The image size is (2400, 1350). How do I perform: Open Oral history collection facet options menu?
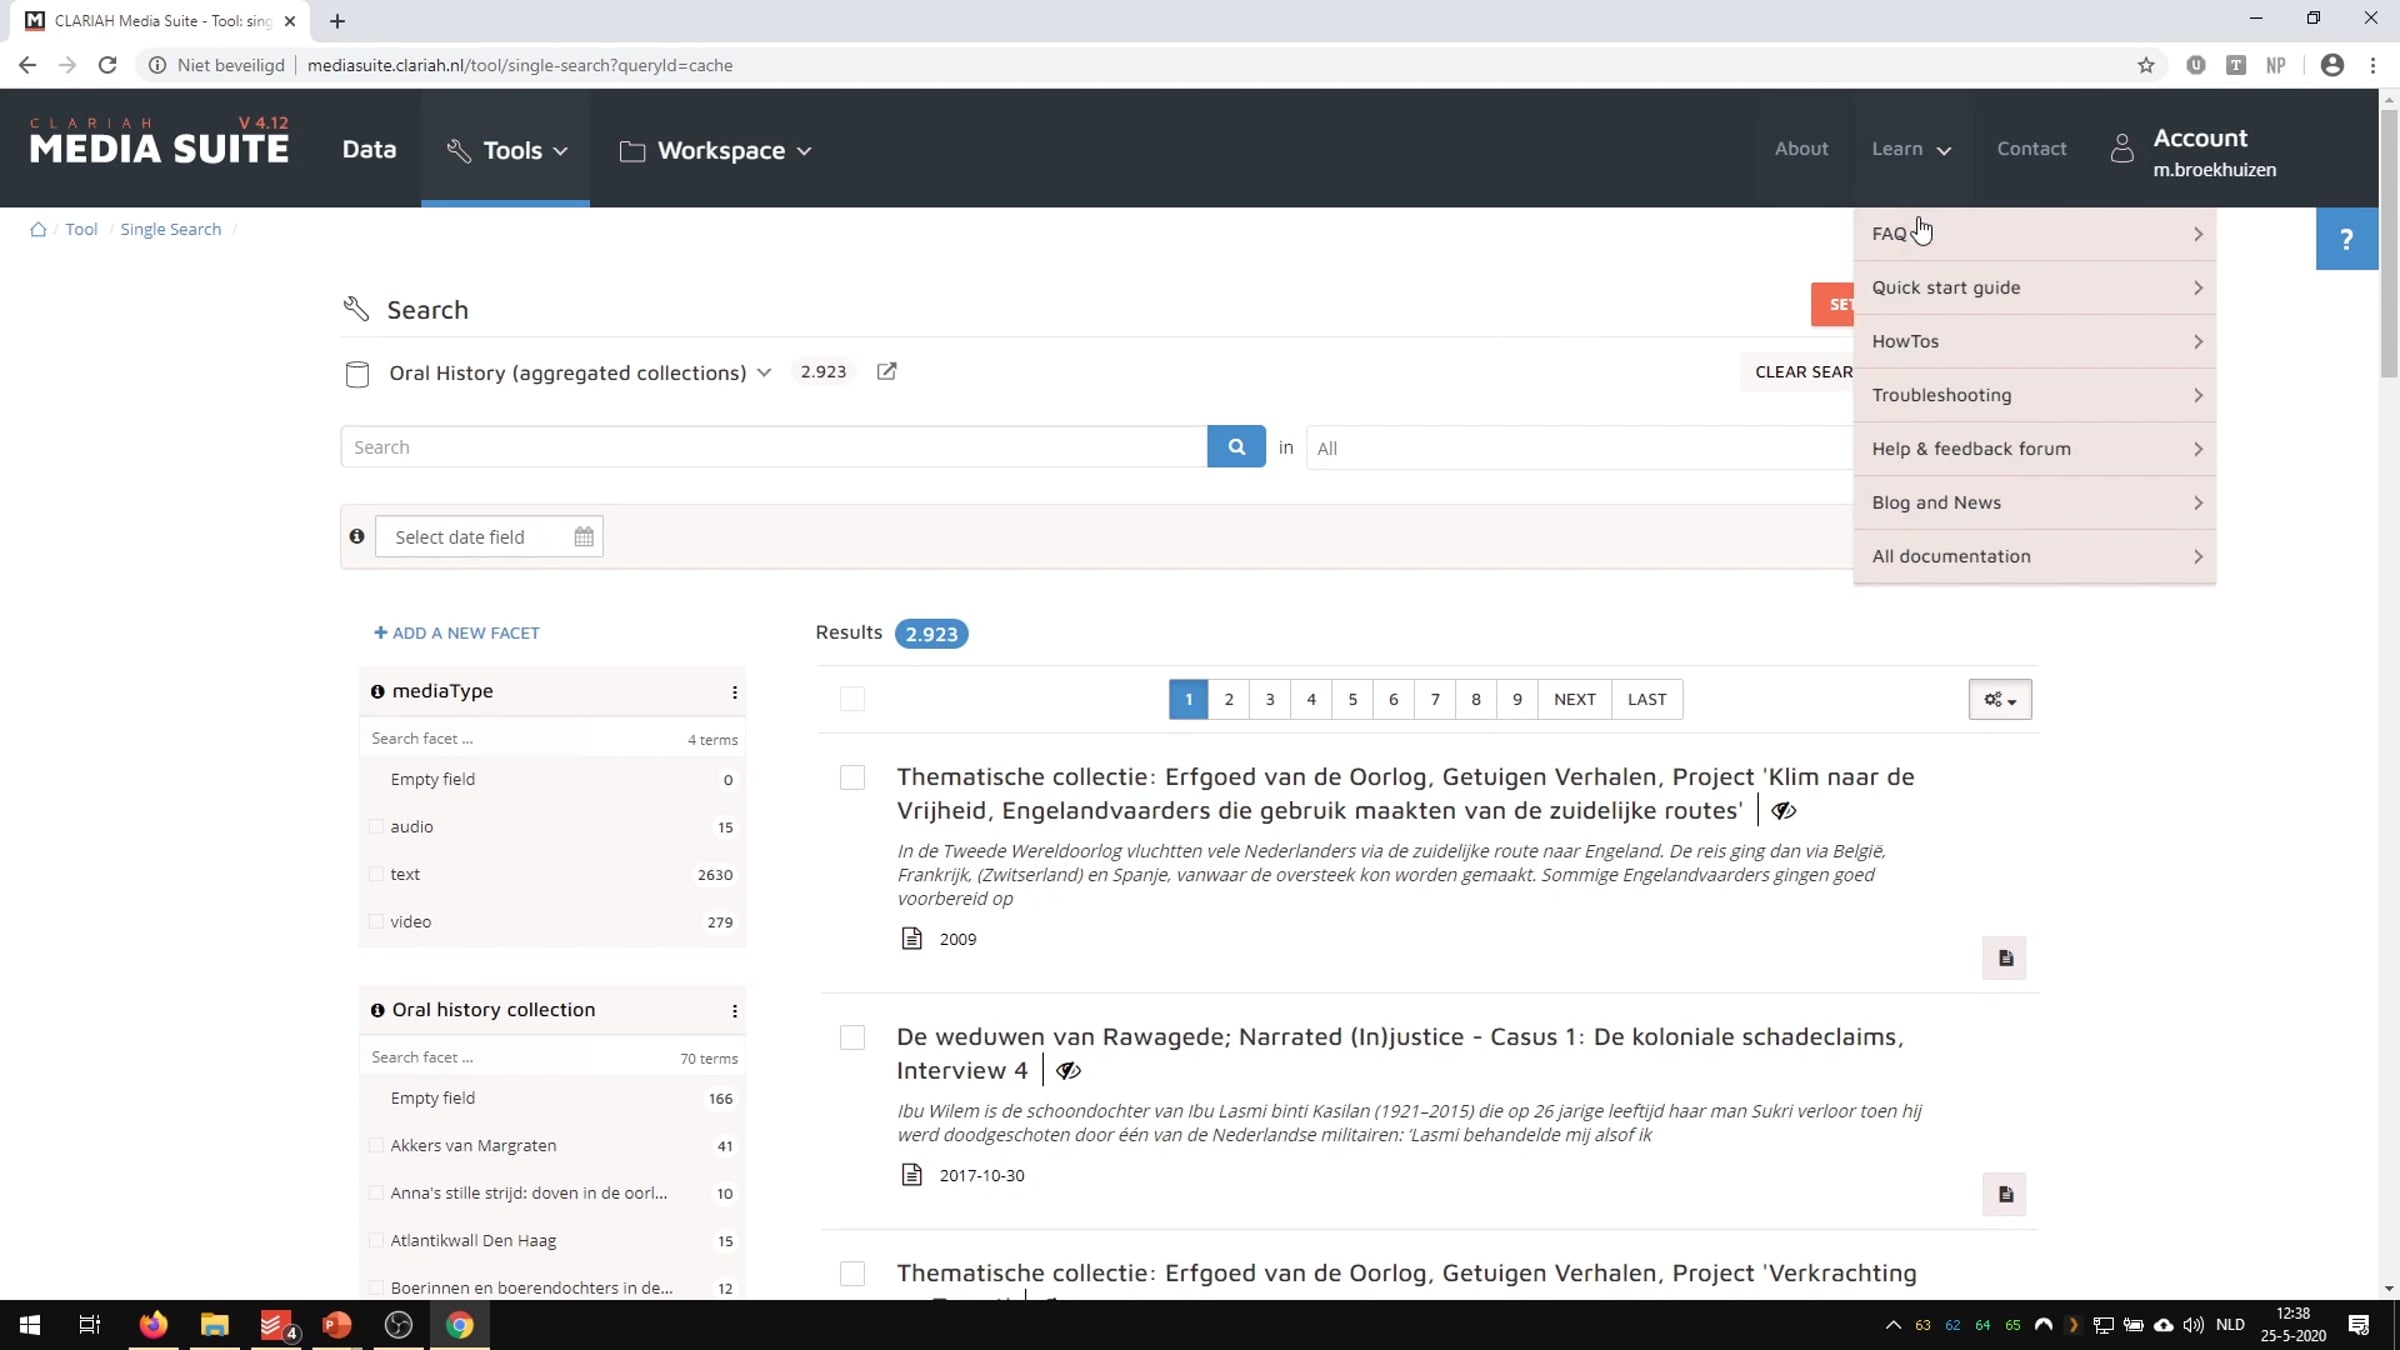coord(735,1011)
